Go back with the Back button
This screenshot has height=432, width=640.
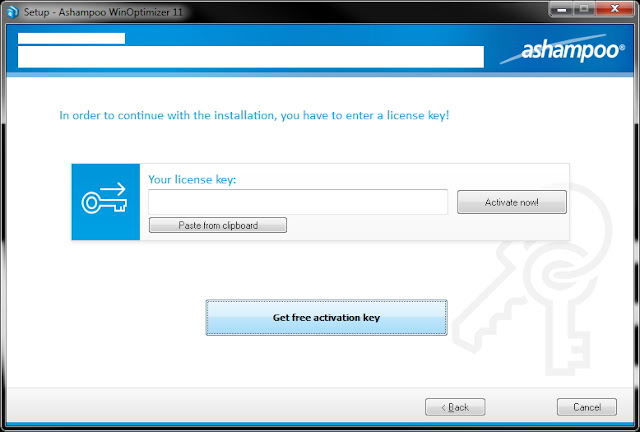(x=455, y=407)
